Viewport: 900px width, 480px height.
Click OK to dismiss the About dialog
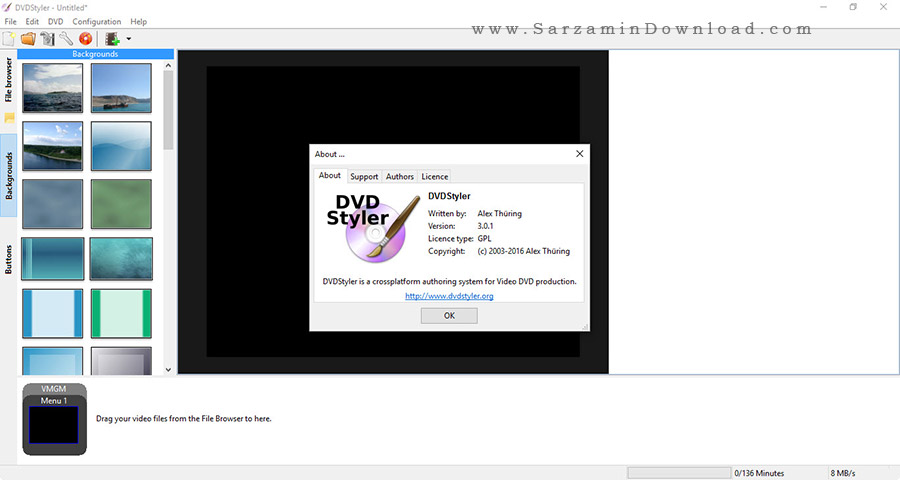449,316
